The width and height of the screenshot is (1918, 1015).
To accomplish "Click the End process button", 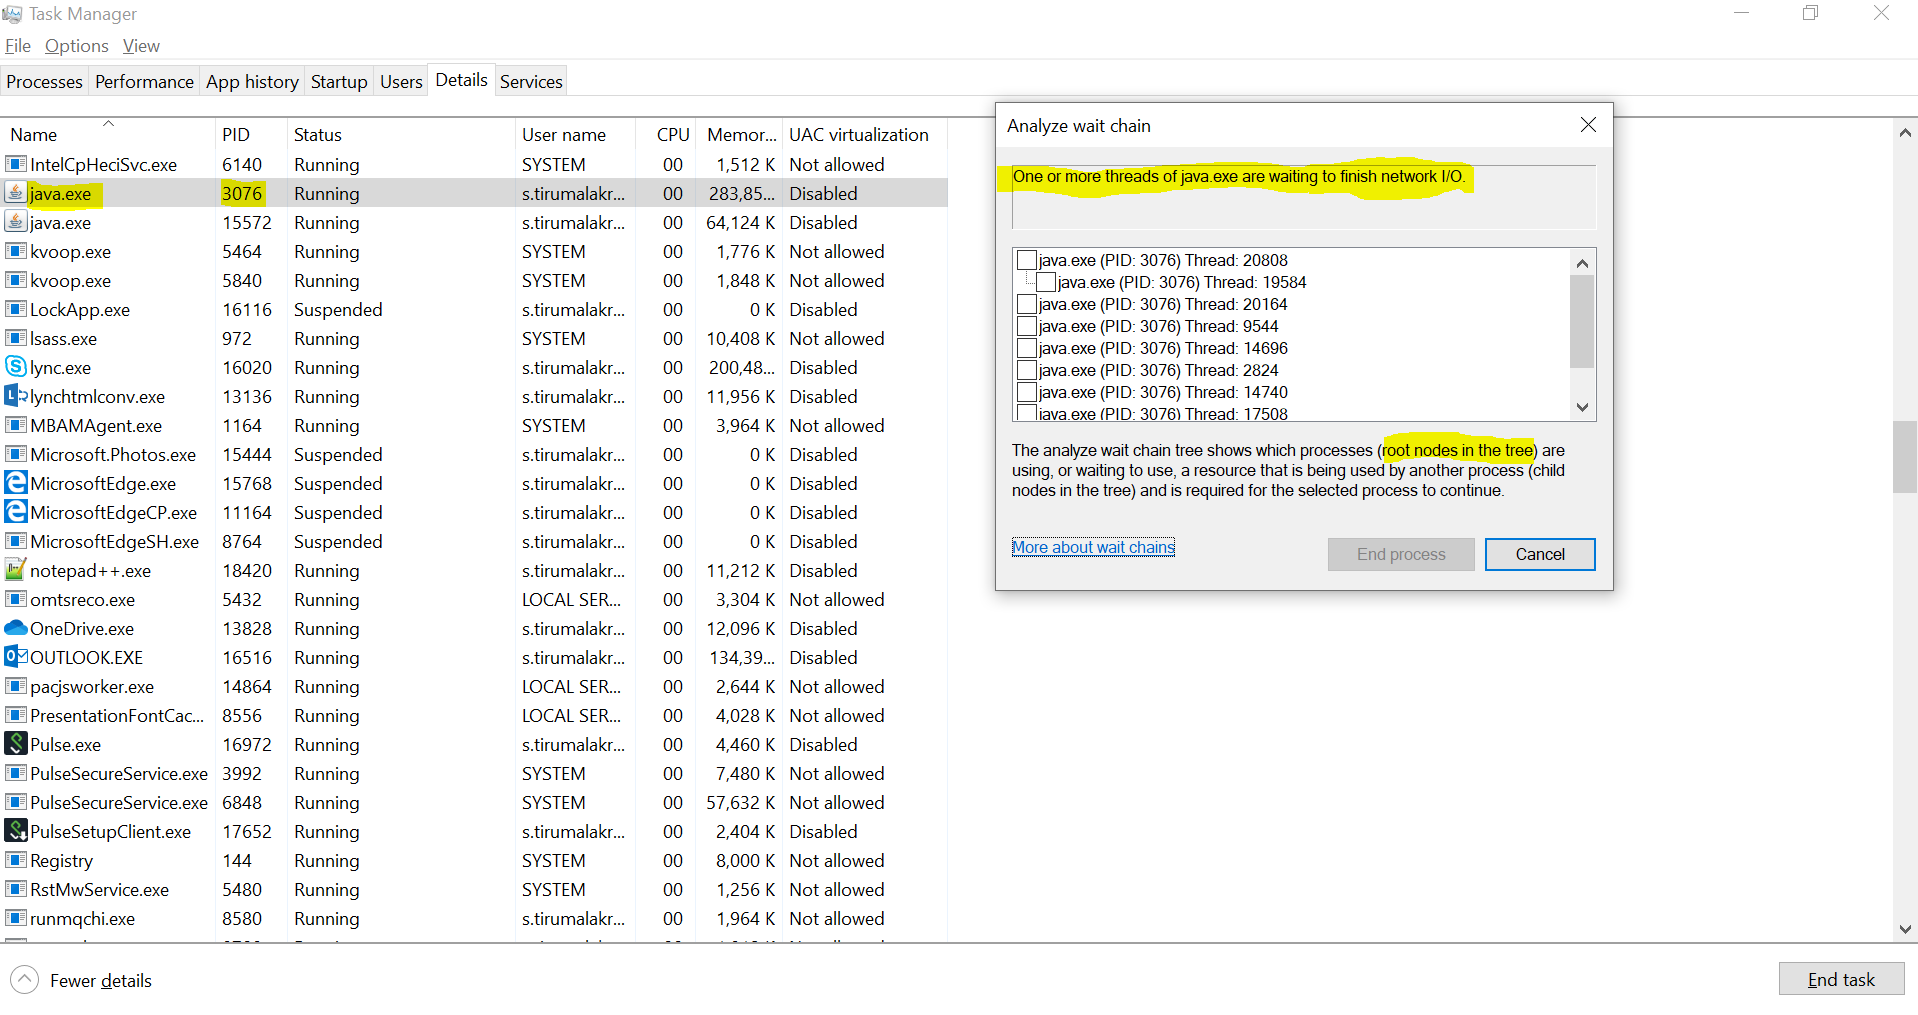I will [1401, 554].
